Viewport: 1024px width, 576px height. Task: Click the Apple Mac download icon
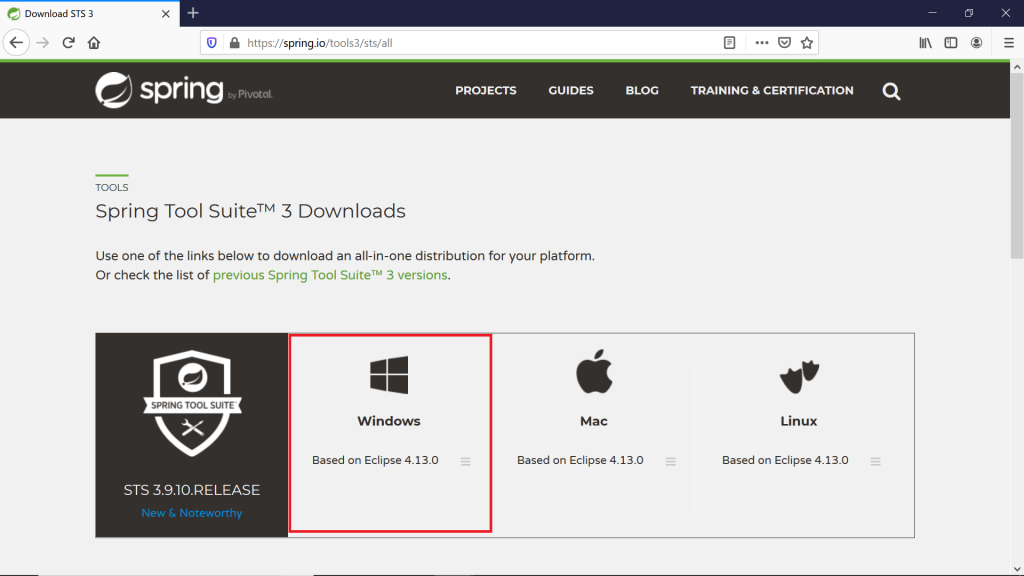tap(594, 372)
